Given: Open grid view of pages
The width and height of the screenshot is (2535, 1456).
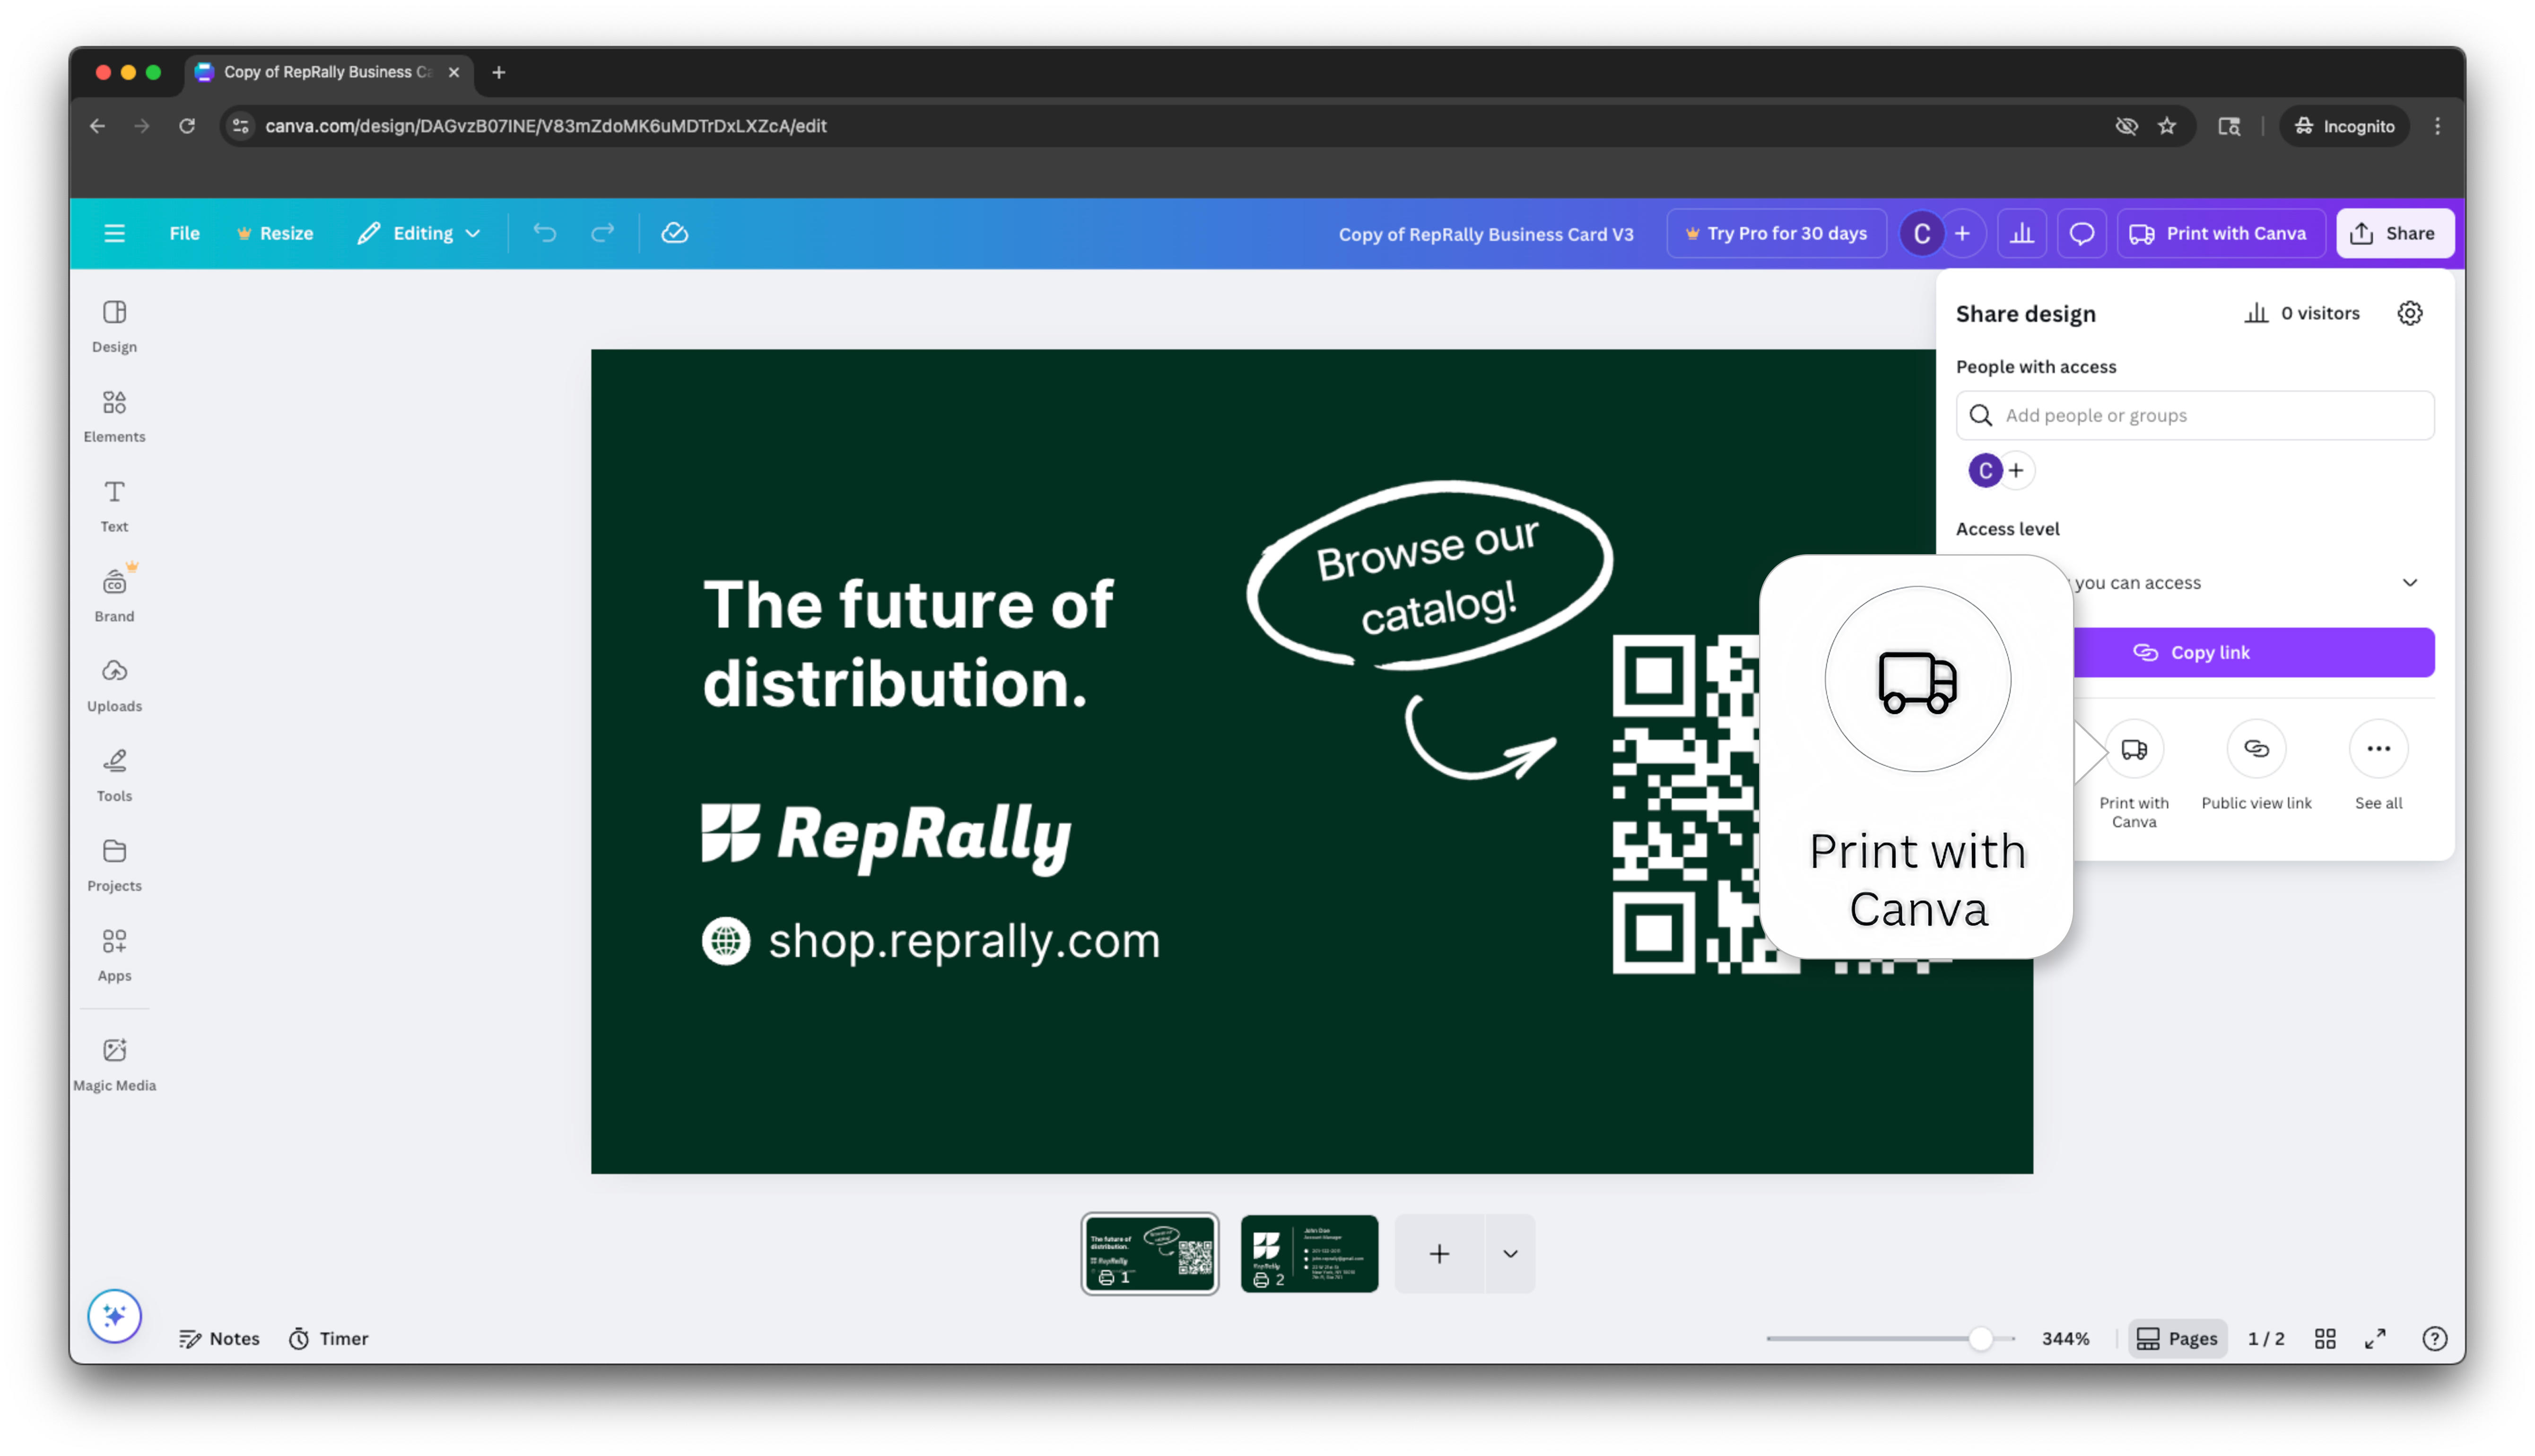Looking at the screenshot, I should pos(2325,1339).
